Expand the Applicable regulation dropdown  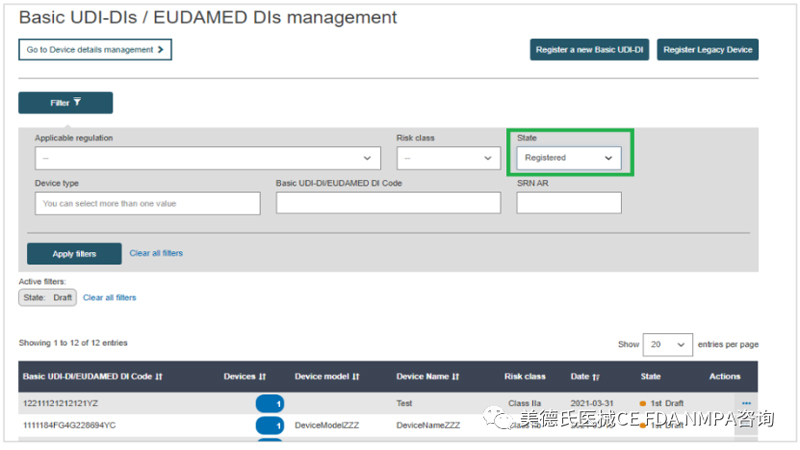[207, 158]
